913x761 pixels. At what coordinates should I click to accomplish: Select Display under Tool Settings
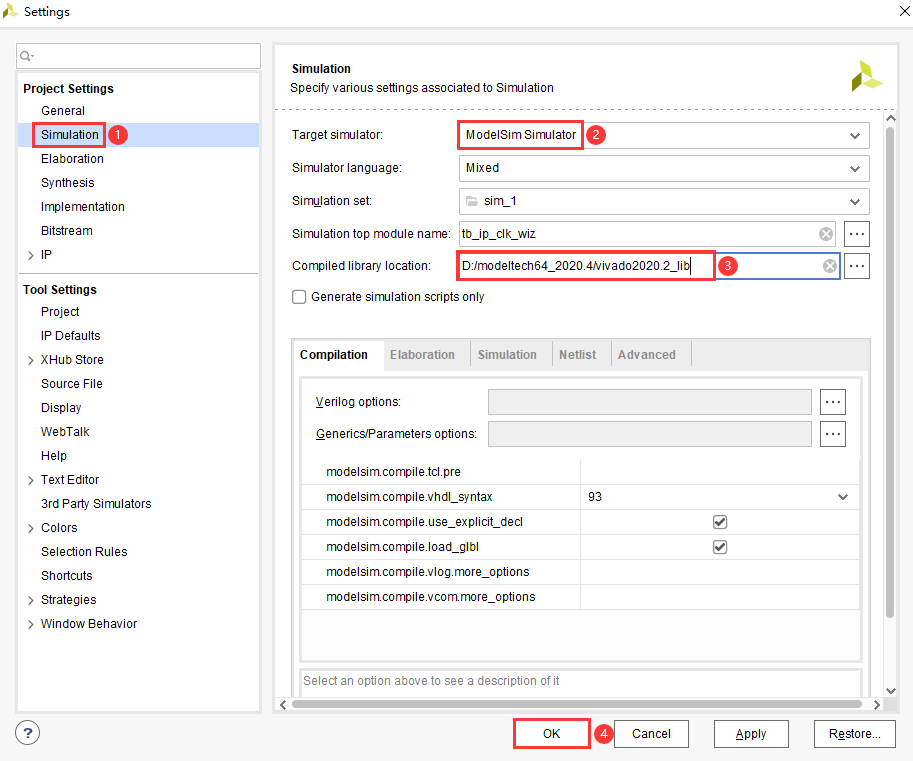pos(61,408)
